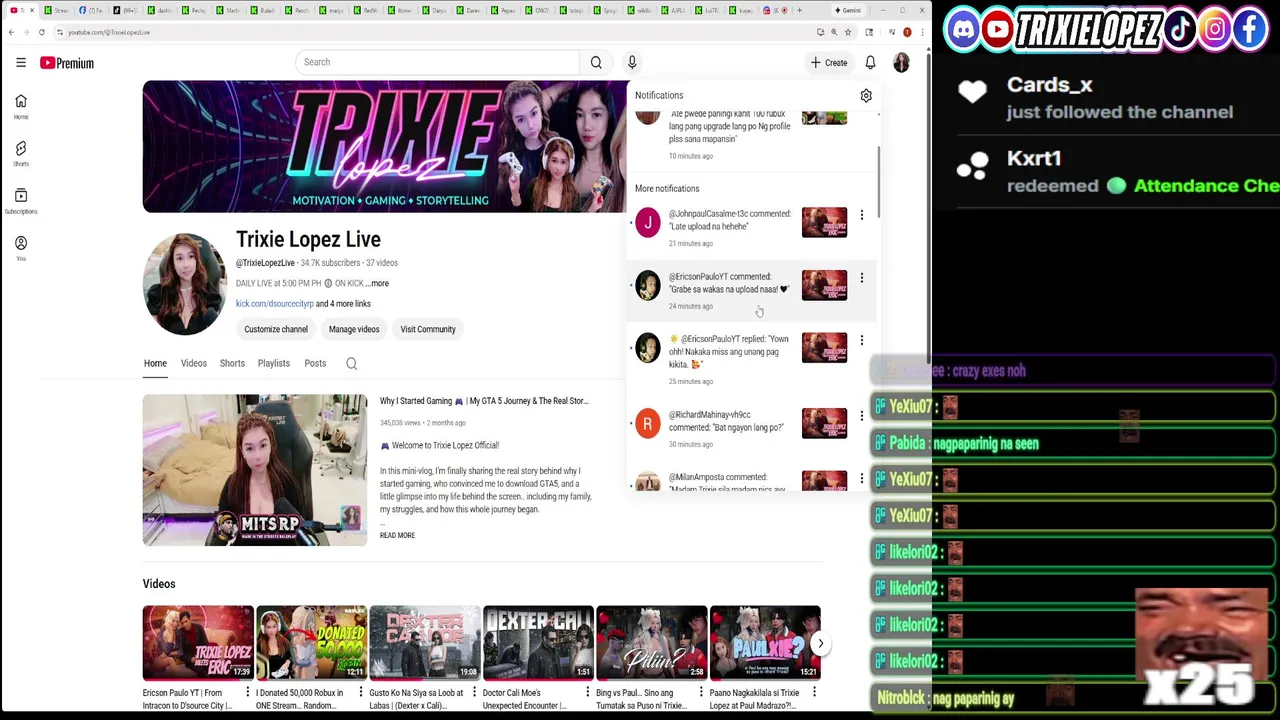
Task: Play the featured MITS RP video thumbnail
Action: pyautogui.click(x=255, y=470)
